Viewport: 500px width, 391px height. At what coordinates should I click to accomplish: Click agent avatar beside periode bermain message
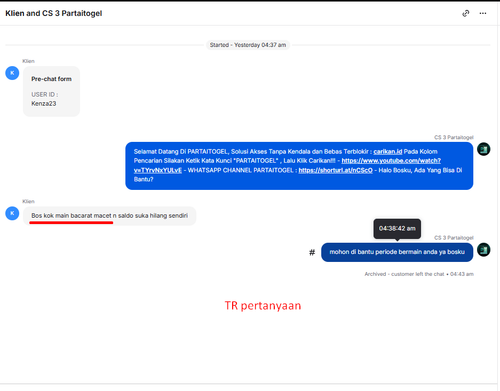pos(483,250)
